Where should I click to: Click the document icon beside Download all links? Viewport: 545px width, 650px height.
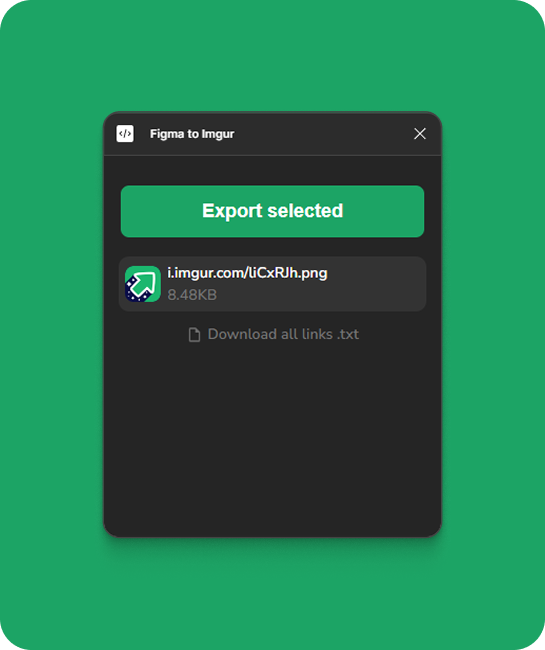coord(194,335)
